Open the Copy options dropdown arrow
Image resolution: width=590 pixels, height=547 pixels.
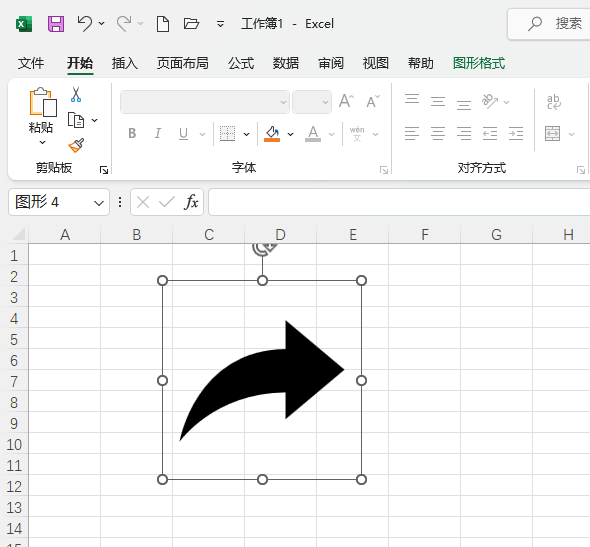coord(94,120)
